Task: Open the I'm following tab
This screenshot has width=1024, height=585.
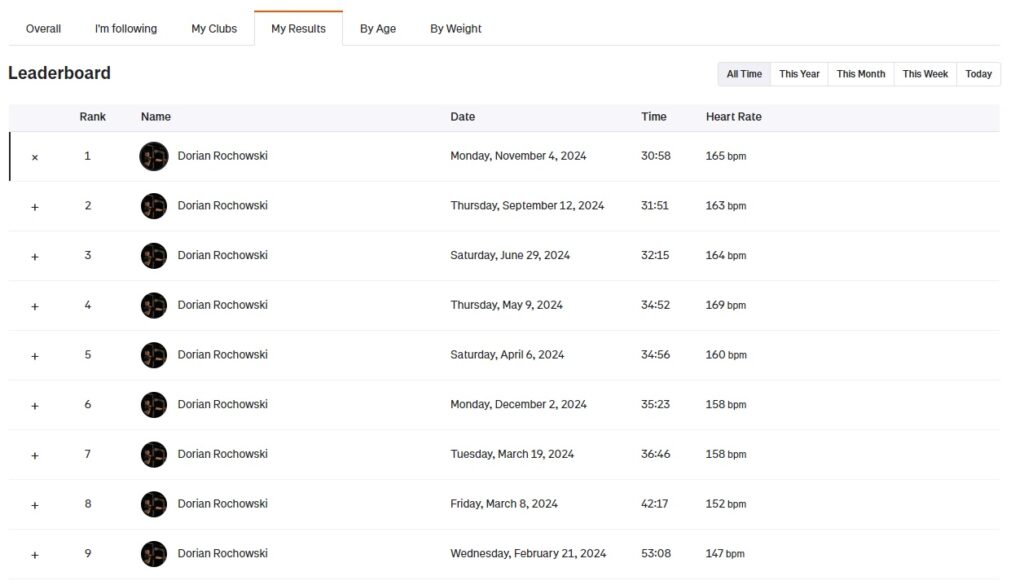Action: click(x=126, y=29)
